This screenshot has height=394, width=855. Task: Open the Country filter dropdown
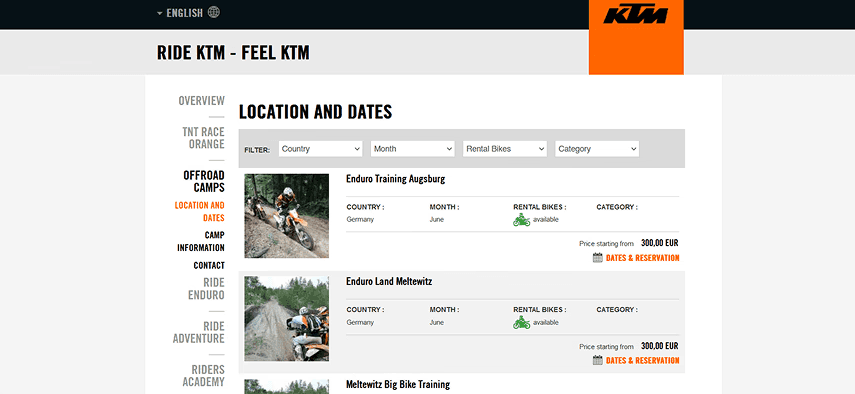321,149
